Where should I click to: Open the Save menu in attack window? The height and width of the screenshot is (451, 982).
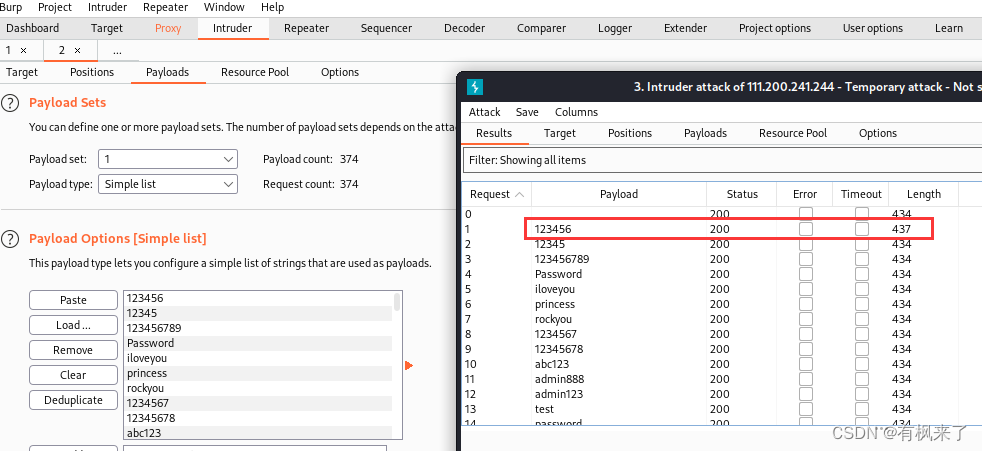pyautogui.click(x=527, y=112)
